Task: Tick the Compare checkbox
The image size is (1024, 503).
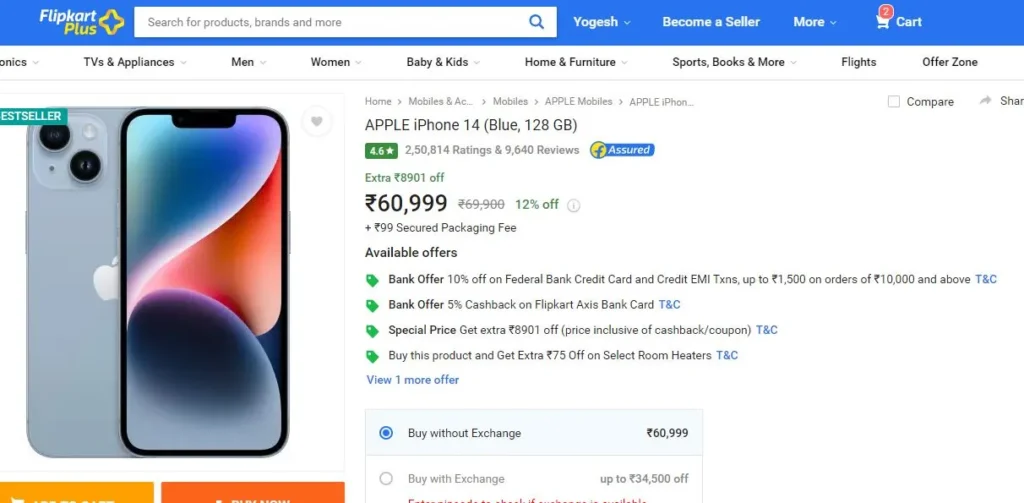Action: click(894, 101)
